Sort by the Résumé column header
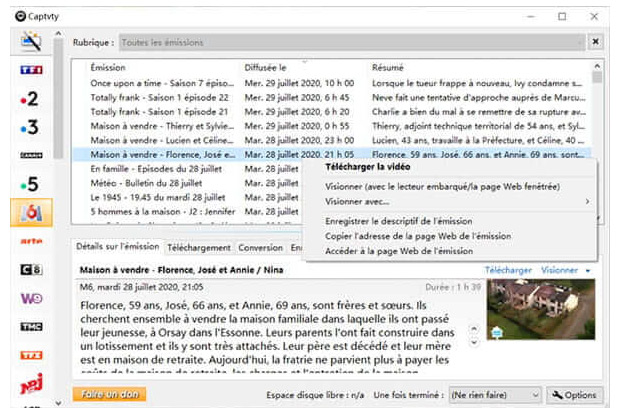Viewport: 619px width, 408px height. point(388,67)
